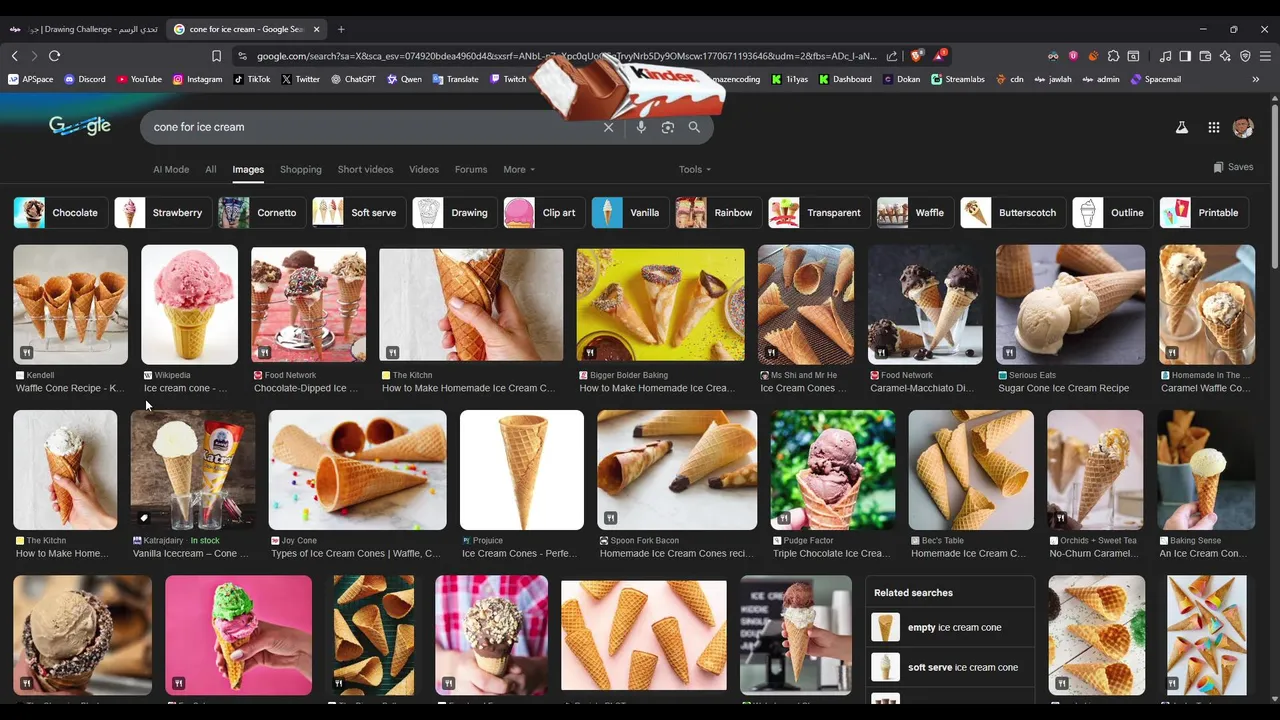Filter images by Cornetto chip

pyautogui.click(x=262, y=212)
